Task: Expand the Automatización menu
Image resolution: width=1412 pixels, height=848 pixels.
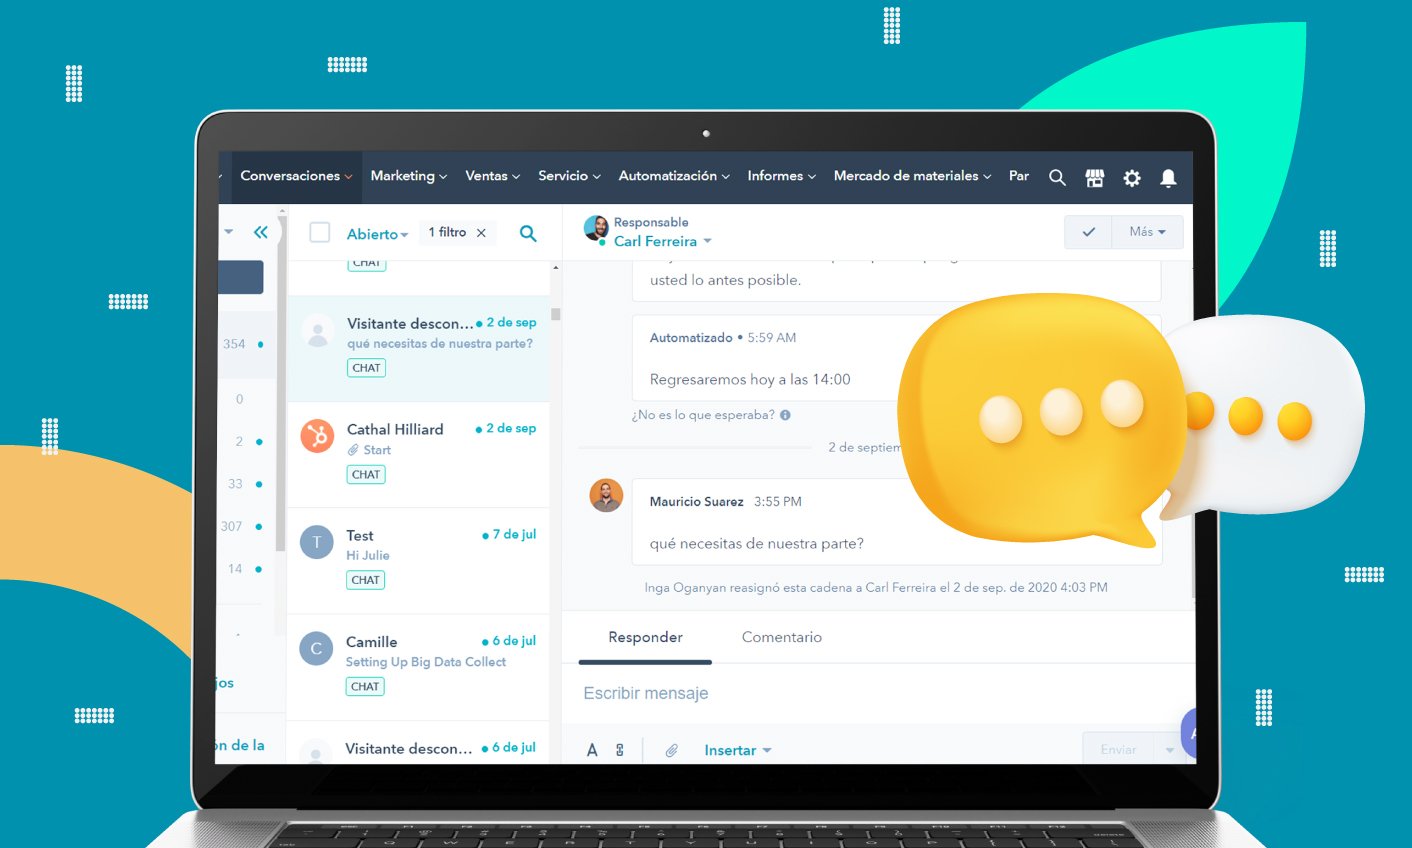Action: tap(674, 176)
